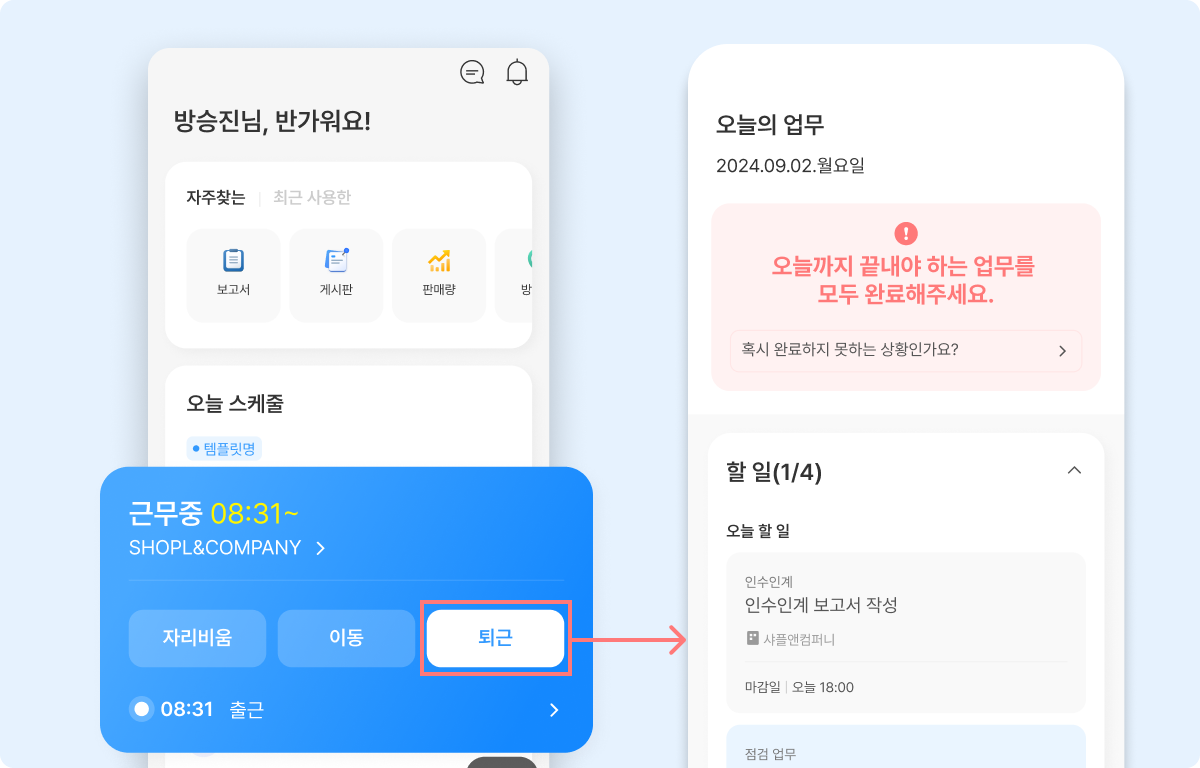Open the 판매량 sales chart icon

point(439,261)
